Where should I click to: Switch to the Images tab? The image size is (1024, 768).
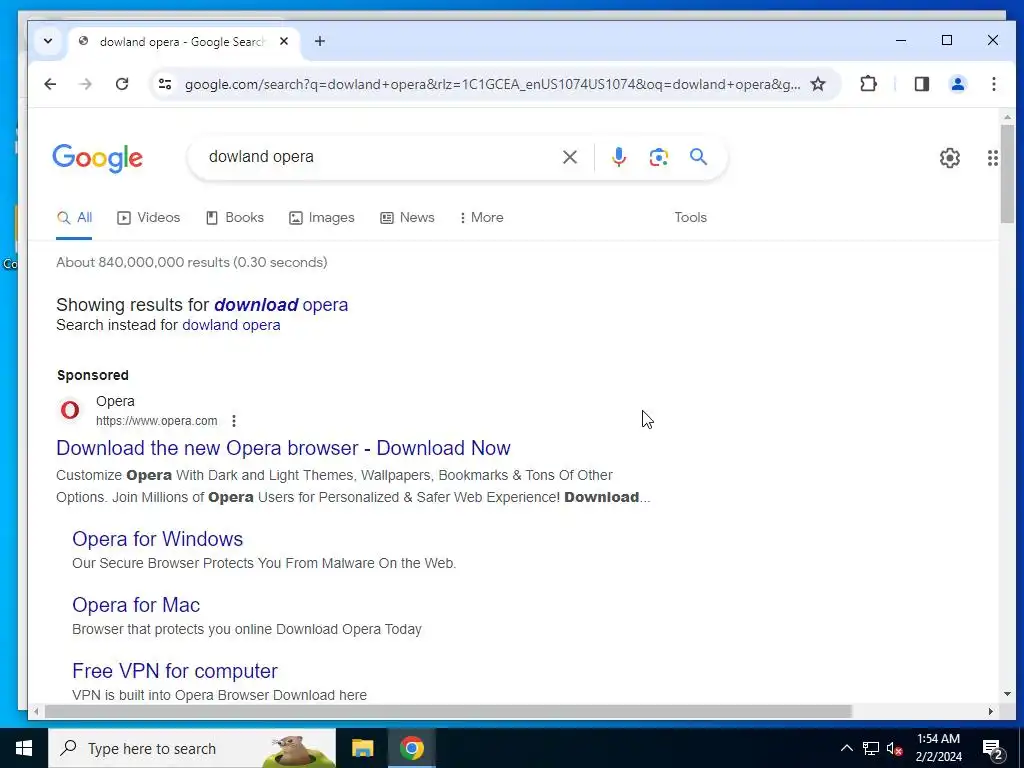321,217
